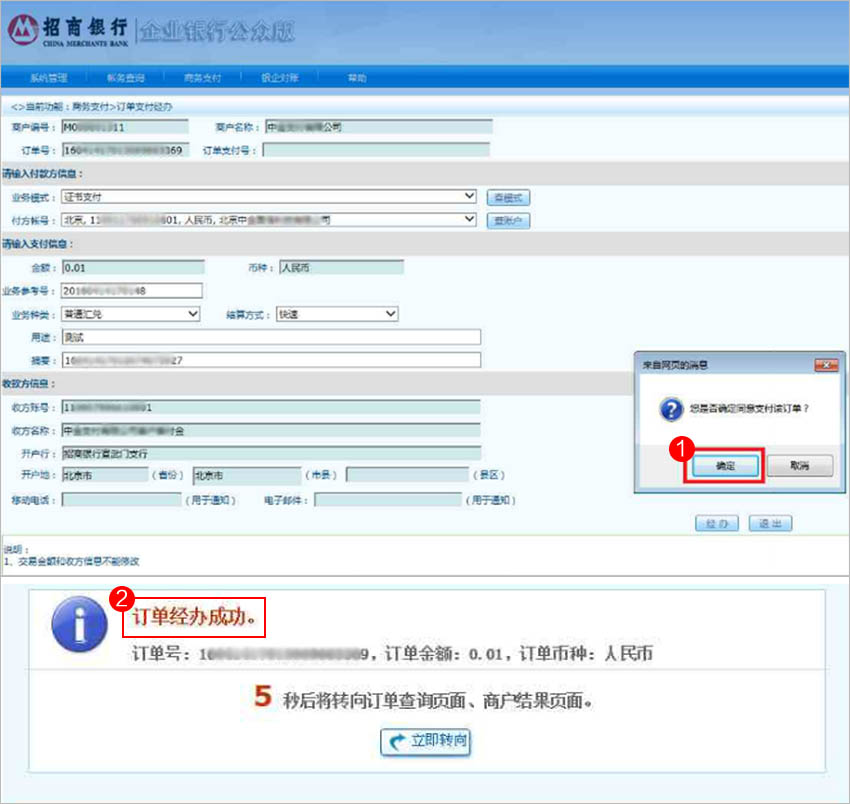
Task: Open the 系统管理 menu
Action: [x=49, y=78]
